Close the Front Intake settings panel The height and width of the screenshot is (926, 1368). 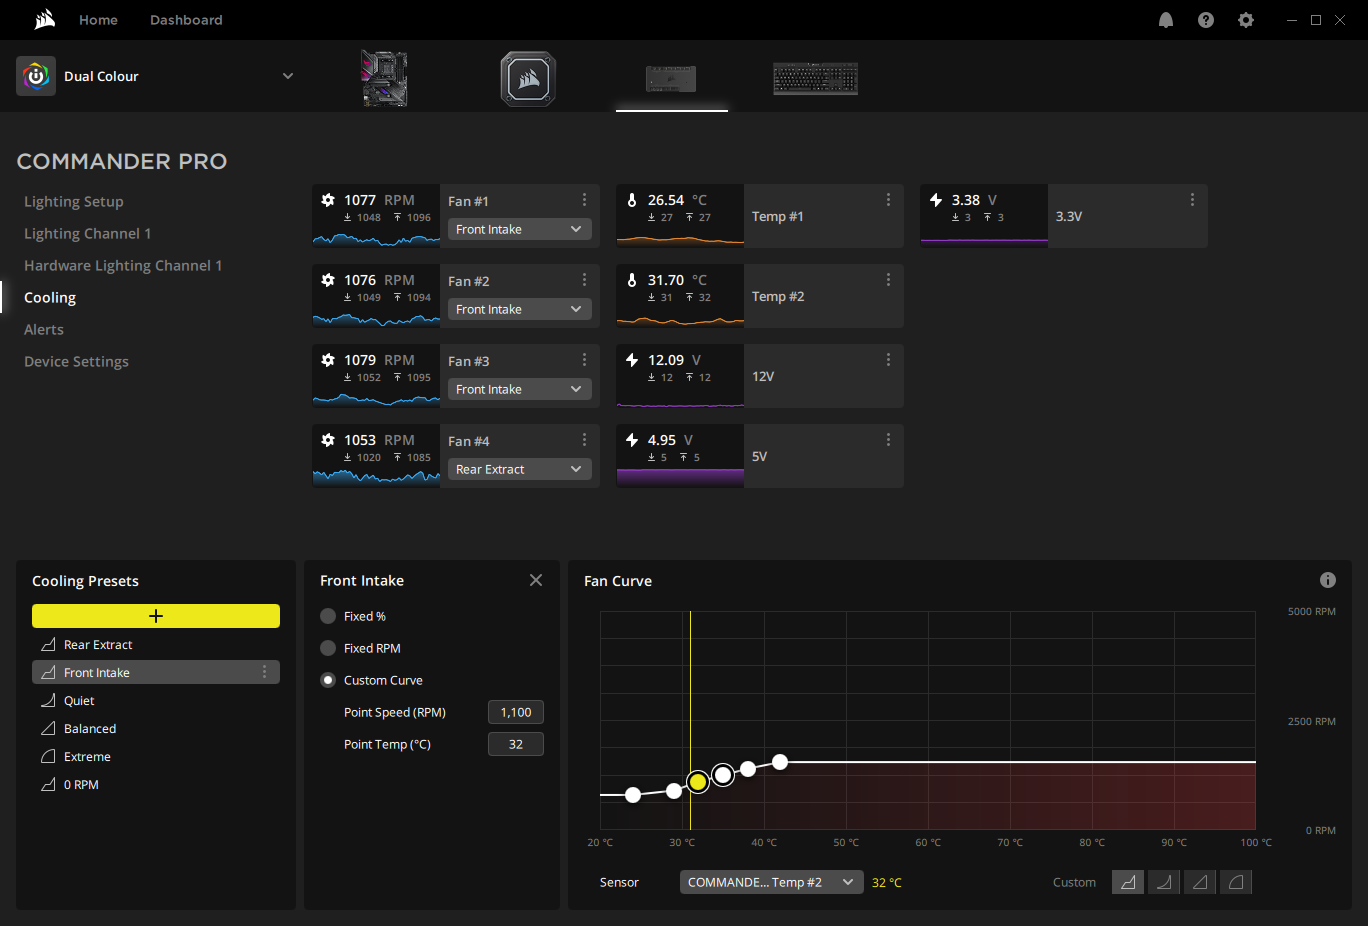point(536,580)
